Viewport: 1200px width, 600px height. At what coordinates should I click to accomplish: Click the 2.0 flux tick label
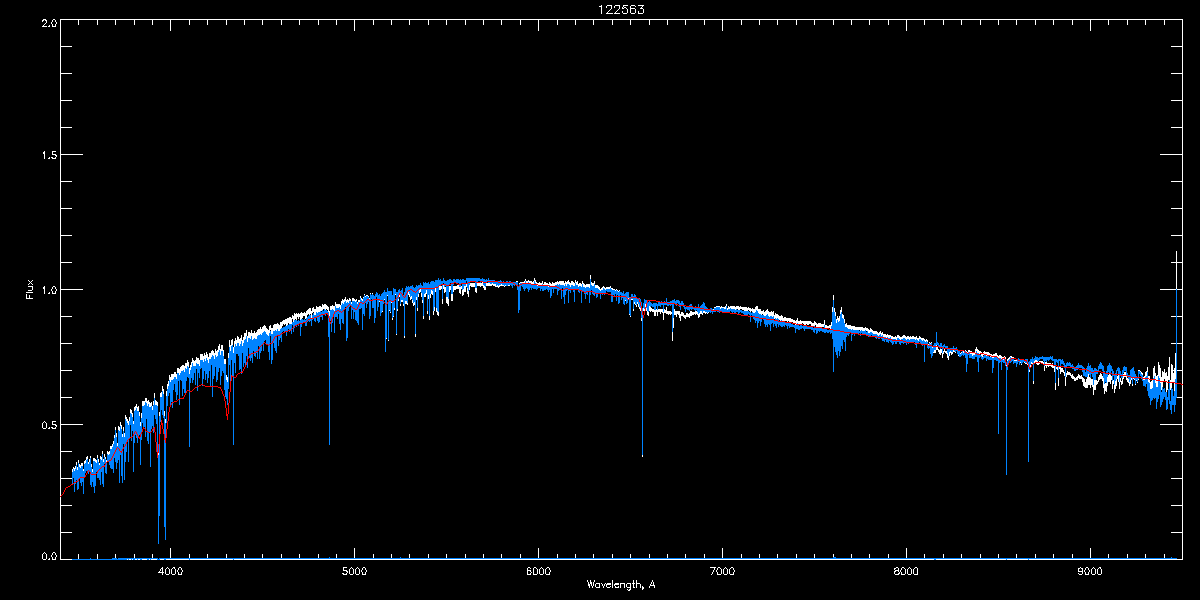(47, 22)
